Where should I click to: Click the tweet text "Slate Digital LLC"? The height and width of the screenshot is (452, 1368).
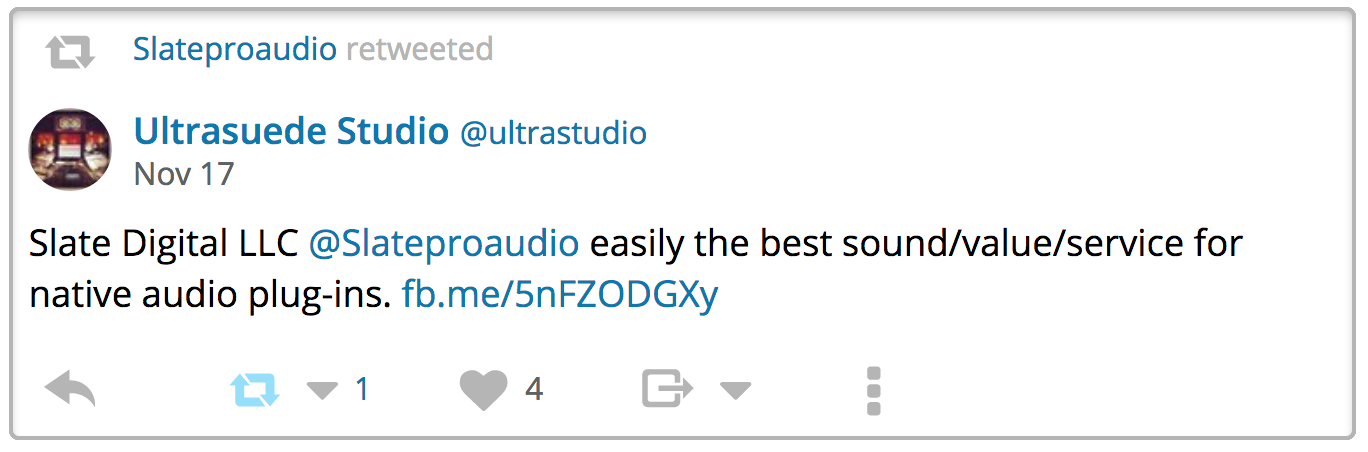tap(163, 243)
